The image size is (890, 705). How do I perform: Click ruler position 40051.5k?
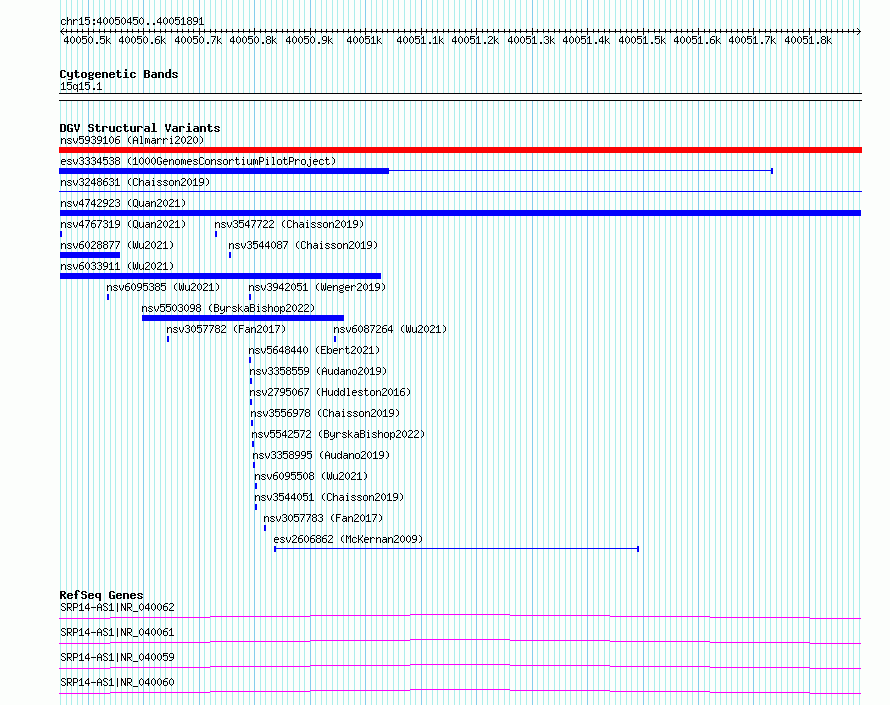[642, 40]
